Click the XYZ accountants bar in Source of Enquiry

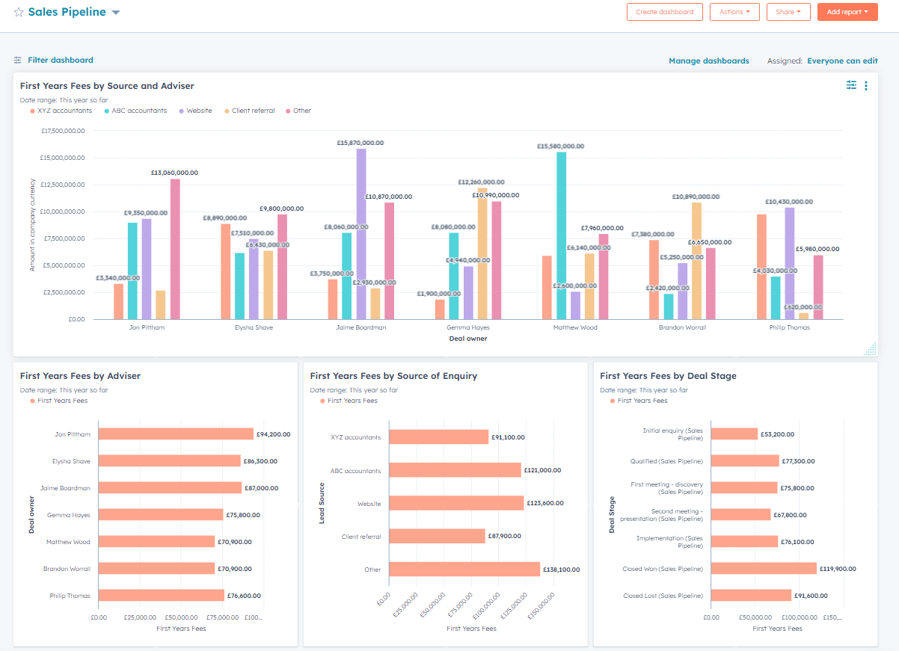[439, 437]
